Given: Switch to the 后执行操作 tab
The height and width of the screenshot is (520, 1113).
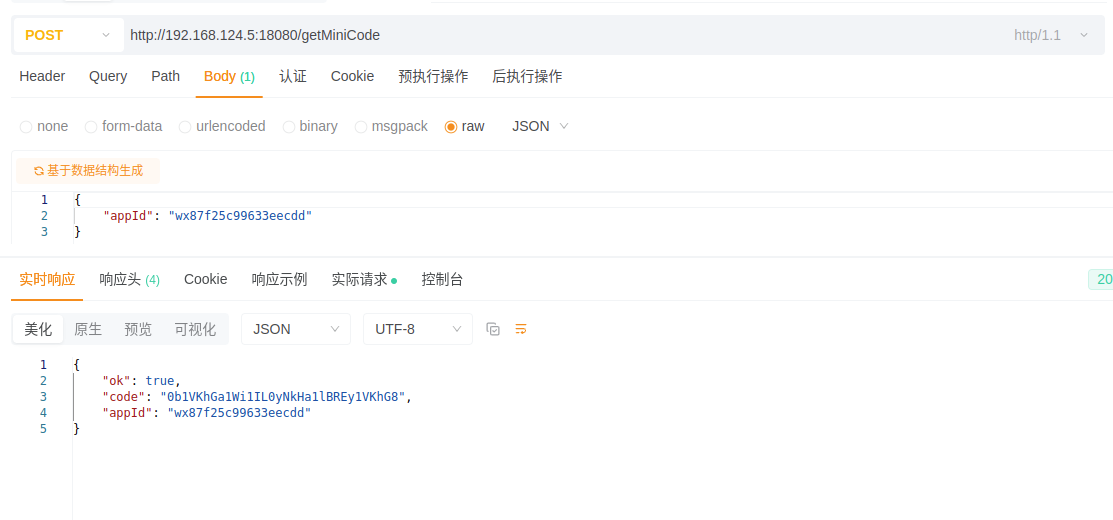Looking at the screenshot, I should (x=527, y=77).
